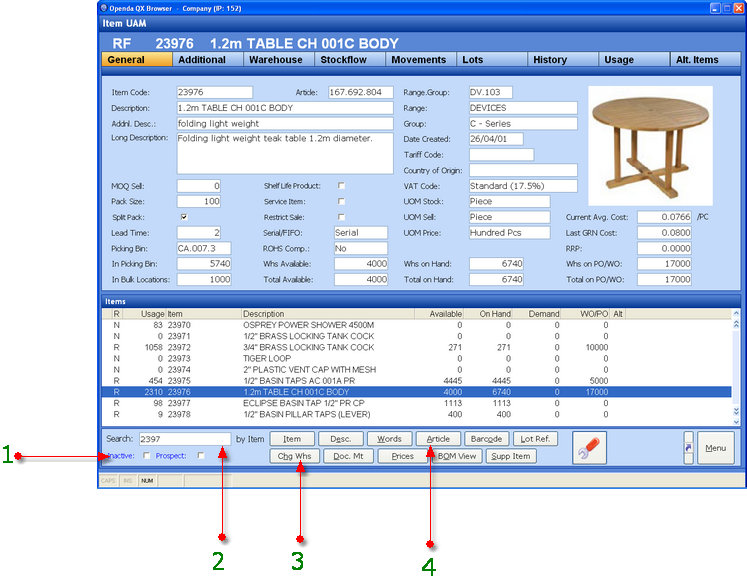Click the Desc. search button
The image size is (747, 586).
coord(341,439)
